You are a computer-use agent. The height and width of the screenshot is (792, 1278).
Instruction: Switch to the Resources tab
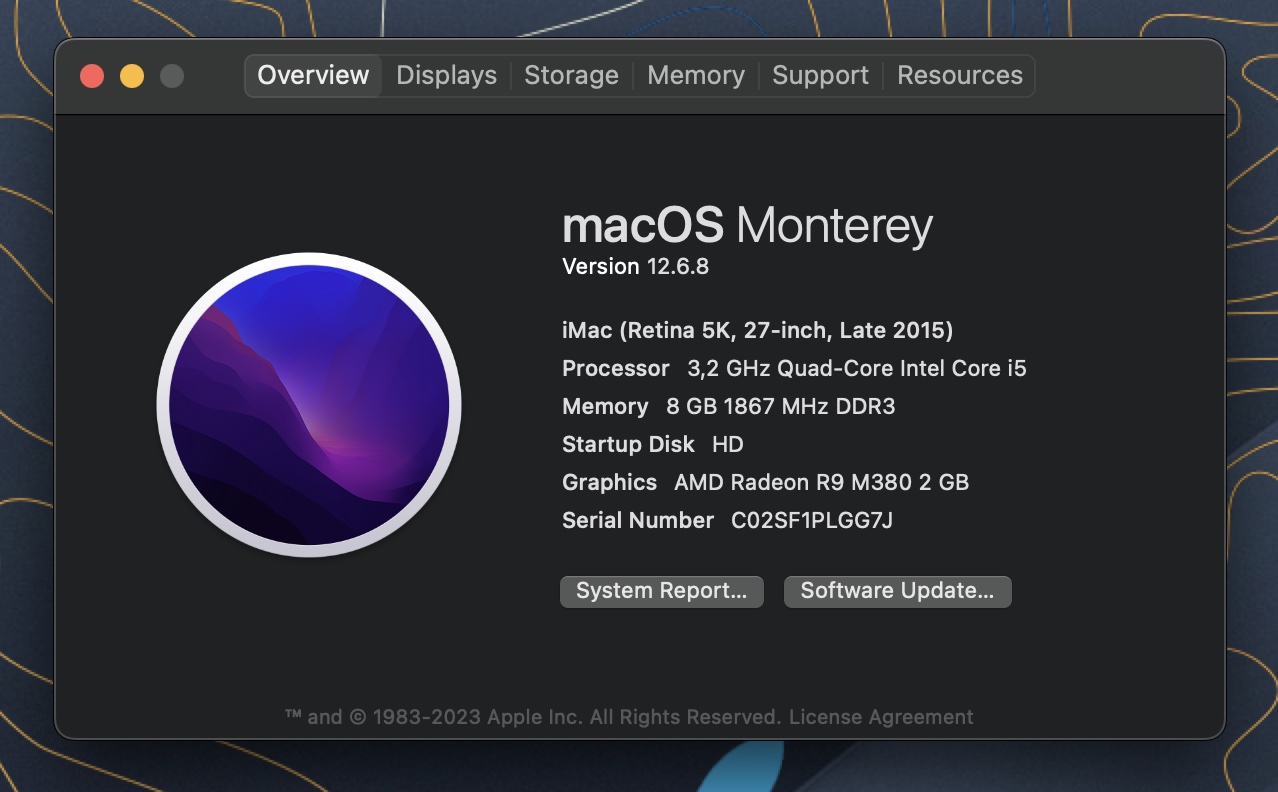(x=959, y=76)
